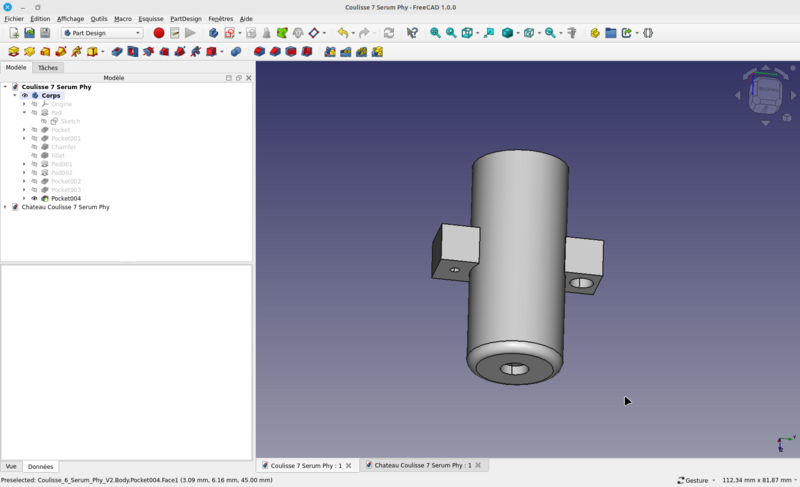This screenshot has height=487, width=800.
Task: Toggle visibility of Pocket004
Action: tap(34, 198)
